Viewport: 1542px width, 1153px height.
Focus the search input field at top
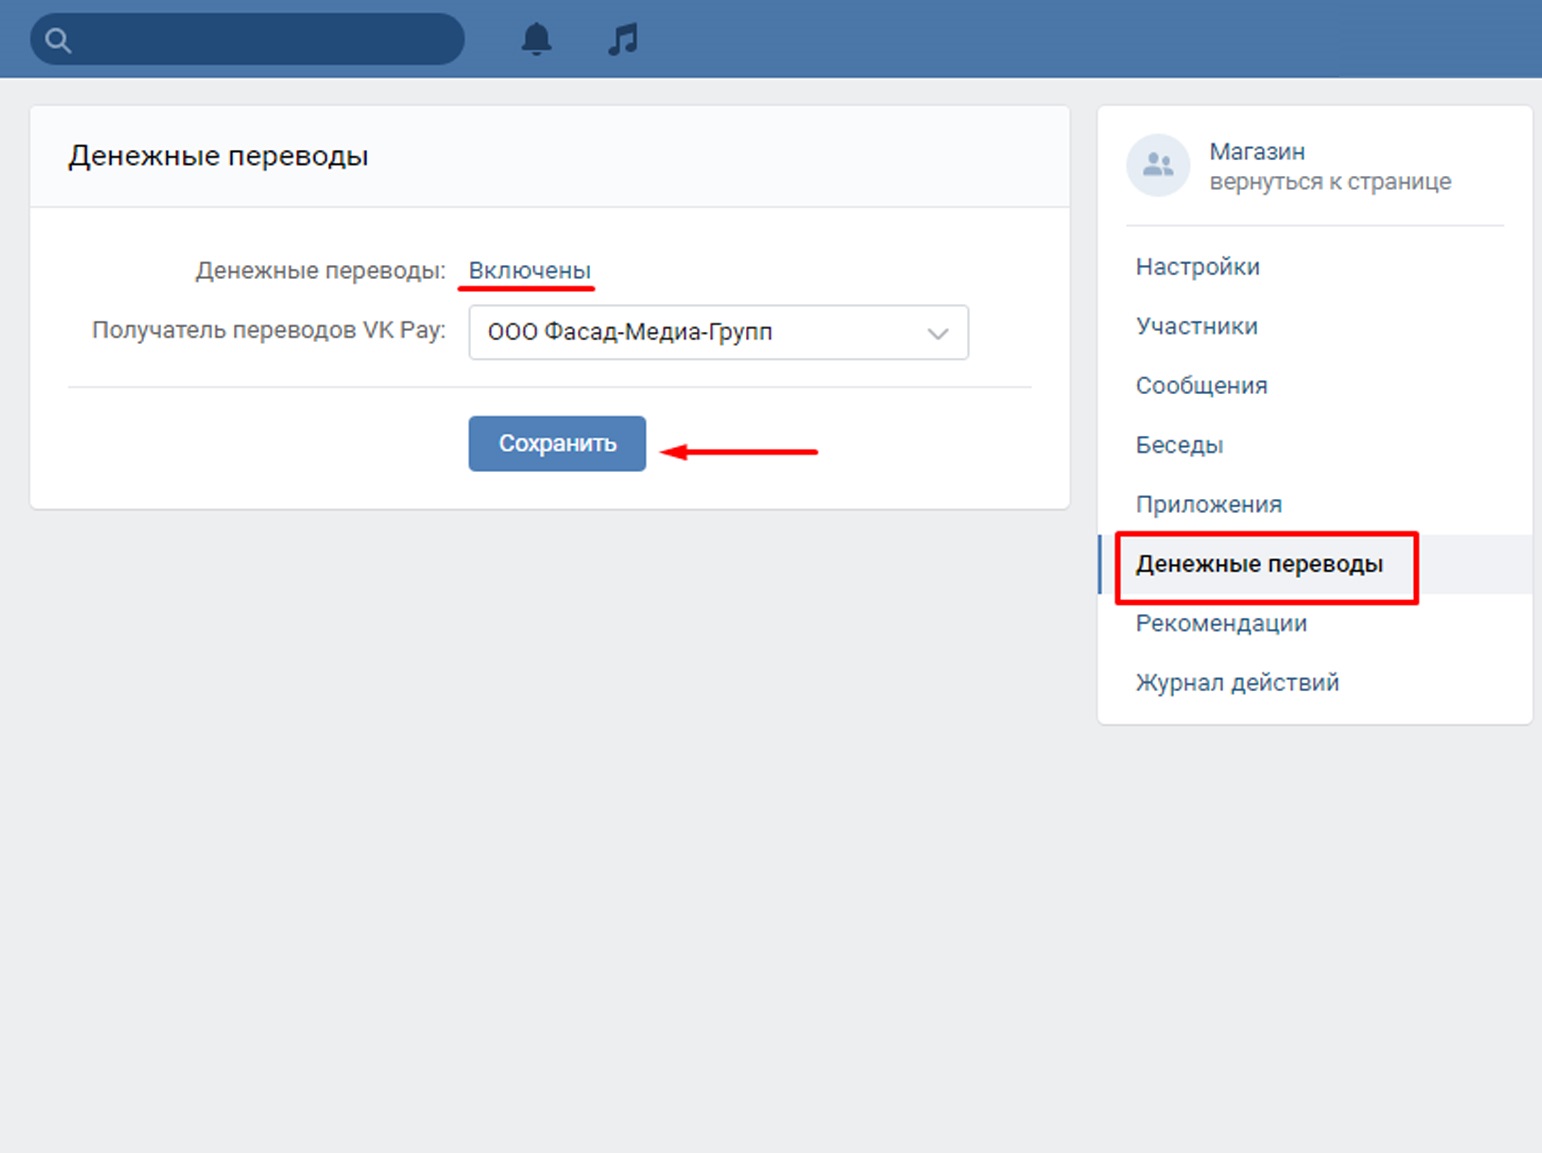pyautogui.click(x=265, y=40)
